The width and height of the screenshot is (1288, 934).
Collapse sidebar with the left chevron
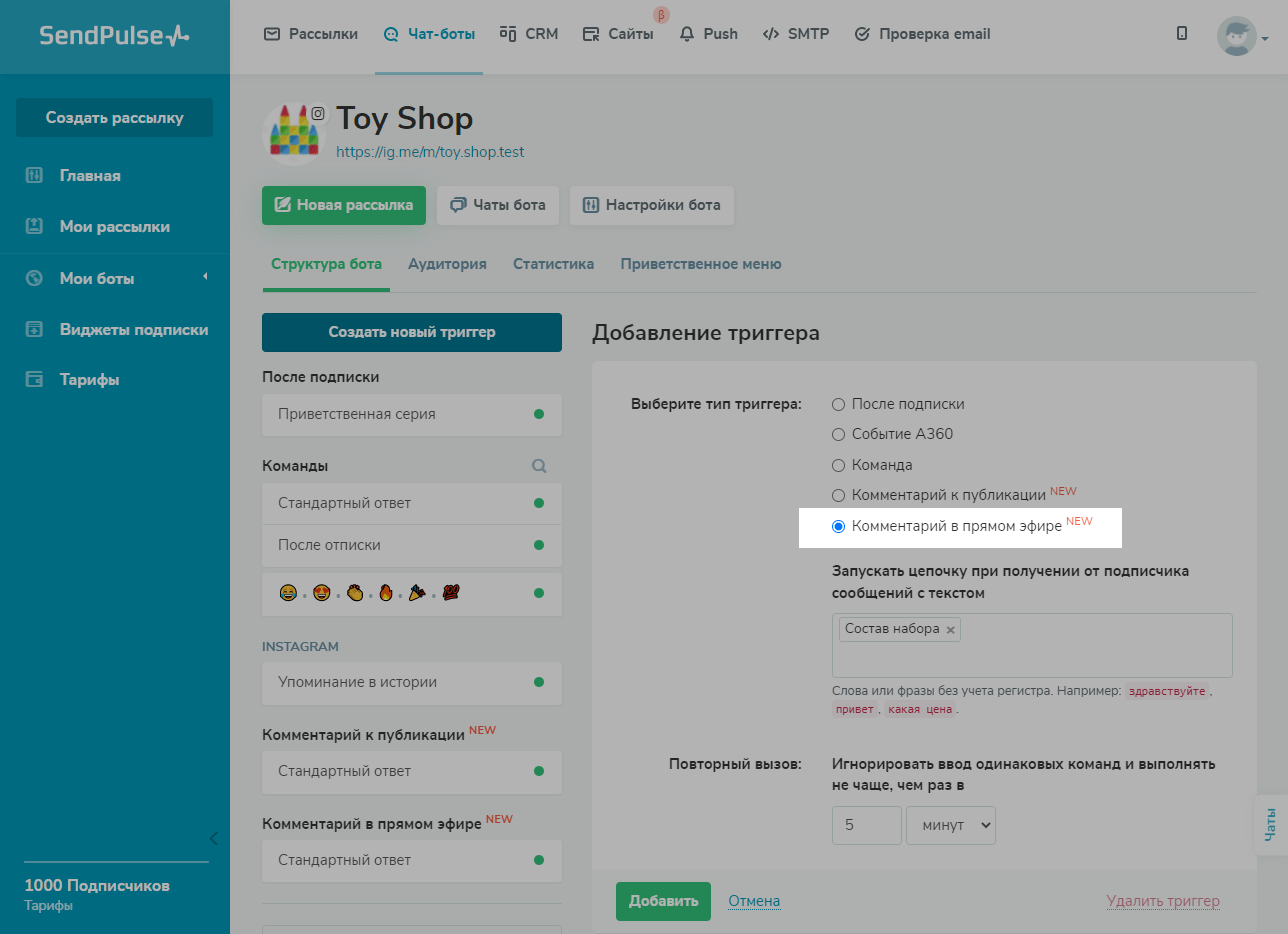(213, 838)
